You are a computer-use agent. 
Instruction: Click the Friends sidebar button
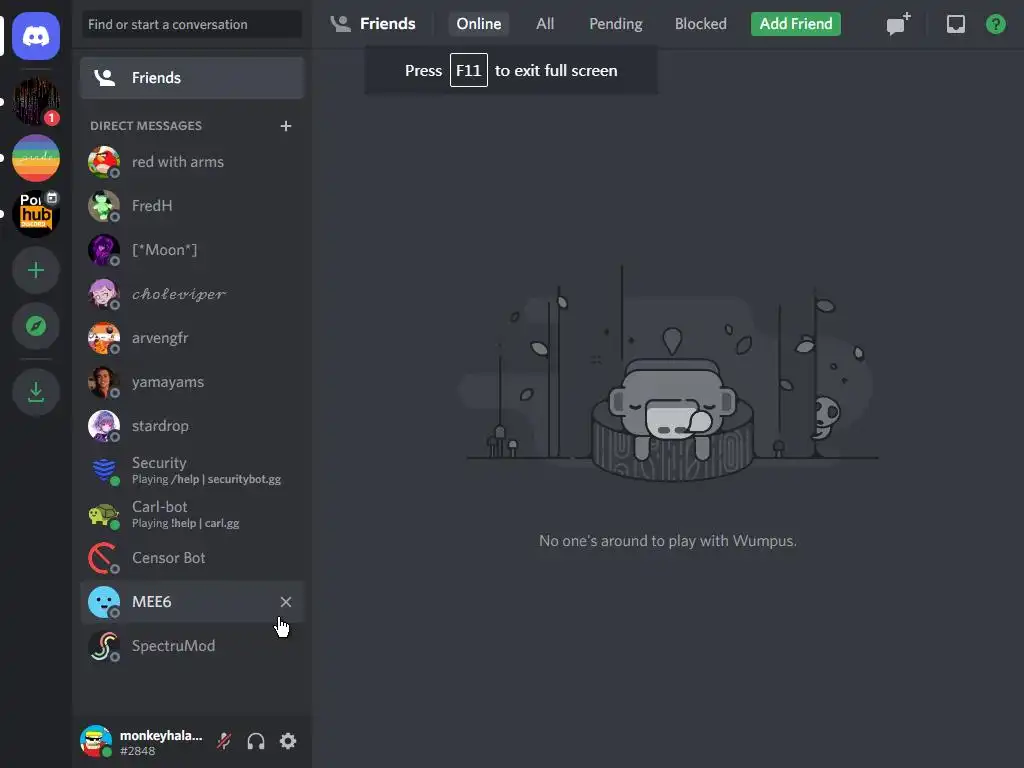[192, 78]
